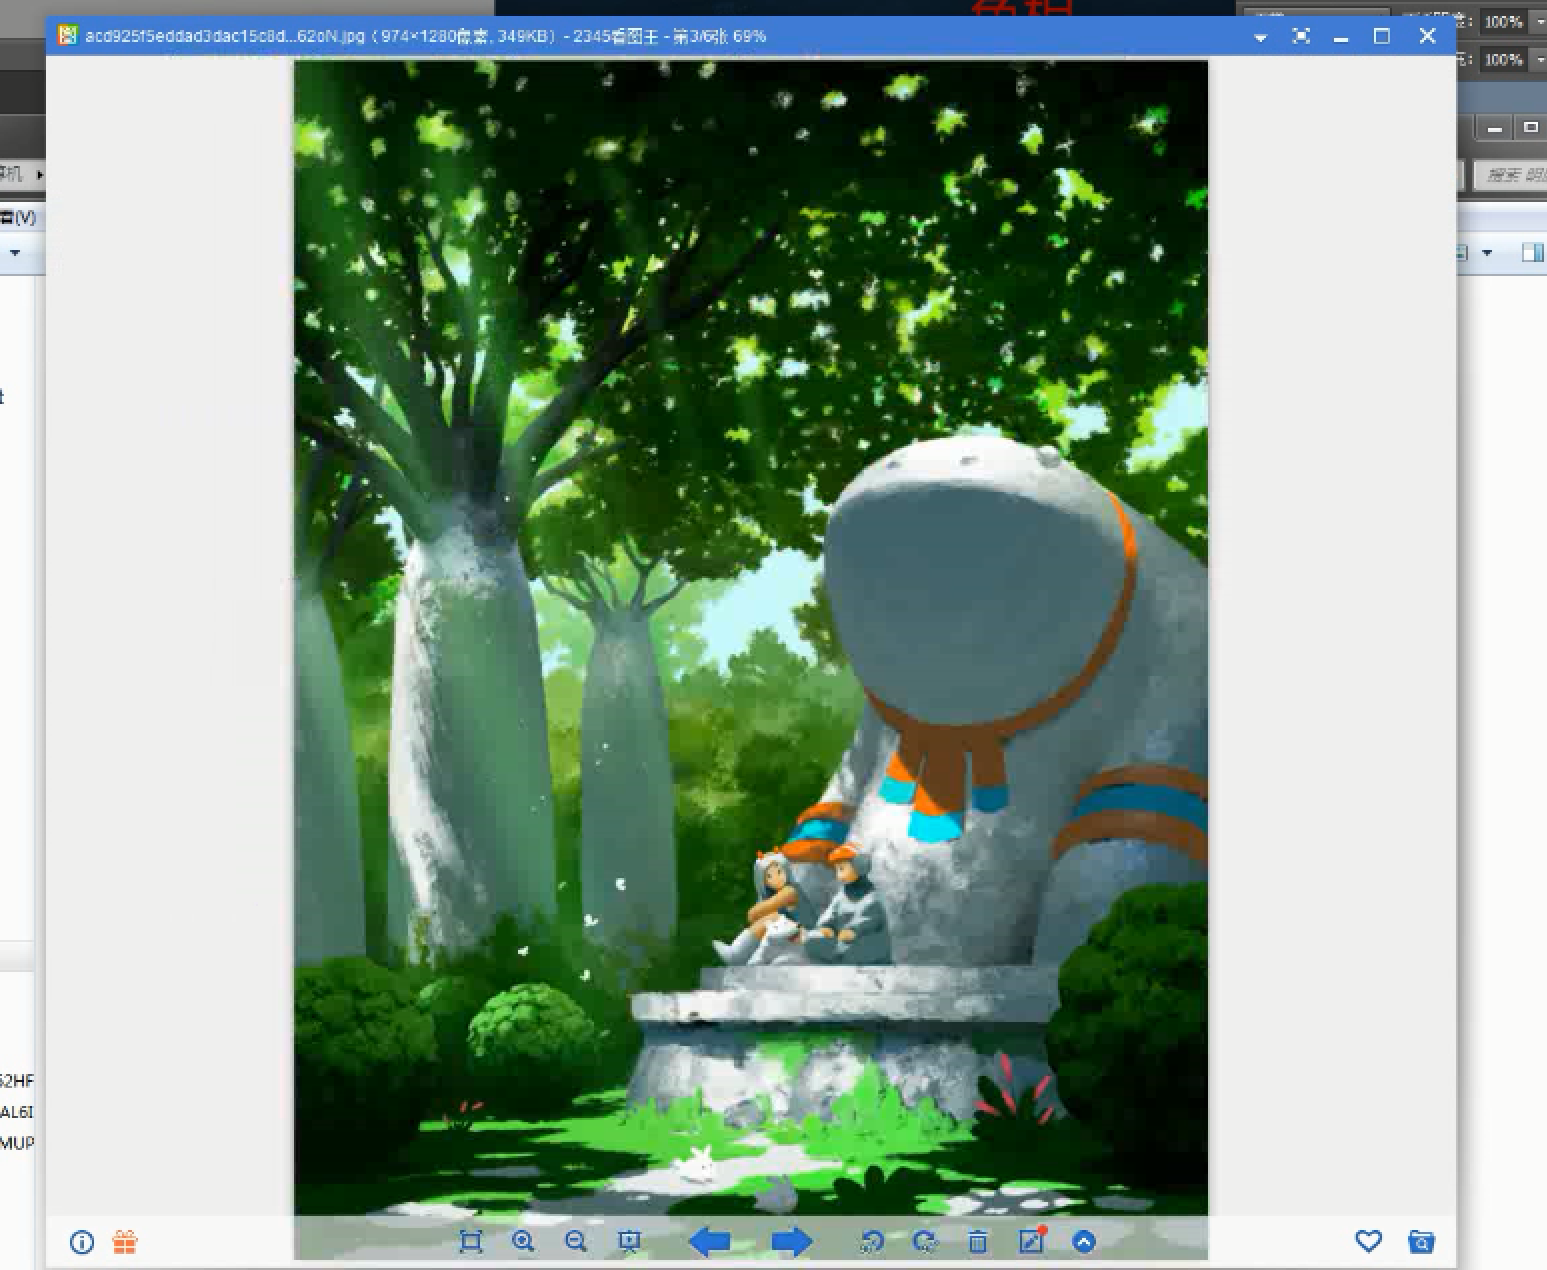Go to previous image with left arrow

tap(709, 1242)
